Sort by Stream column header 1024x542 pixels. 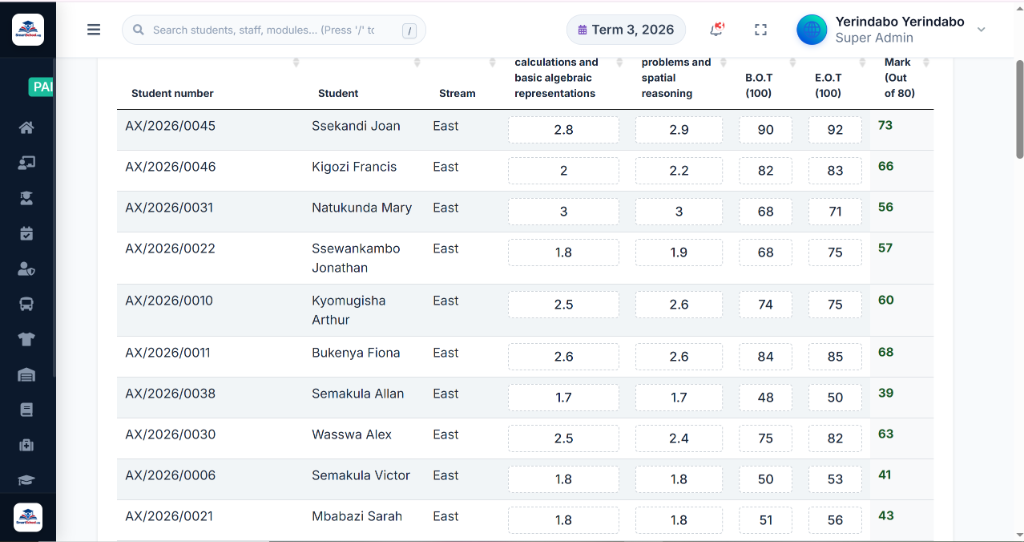(x=457, y=93)
